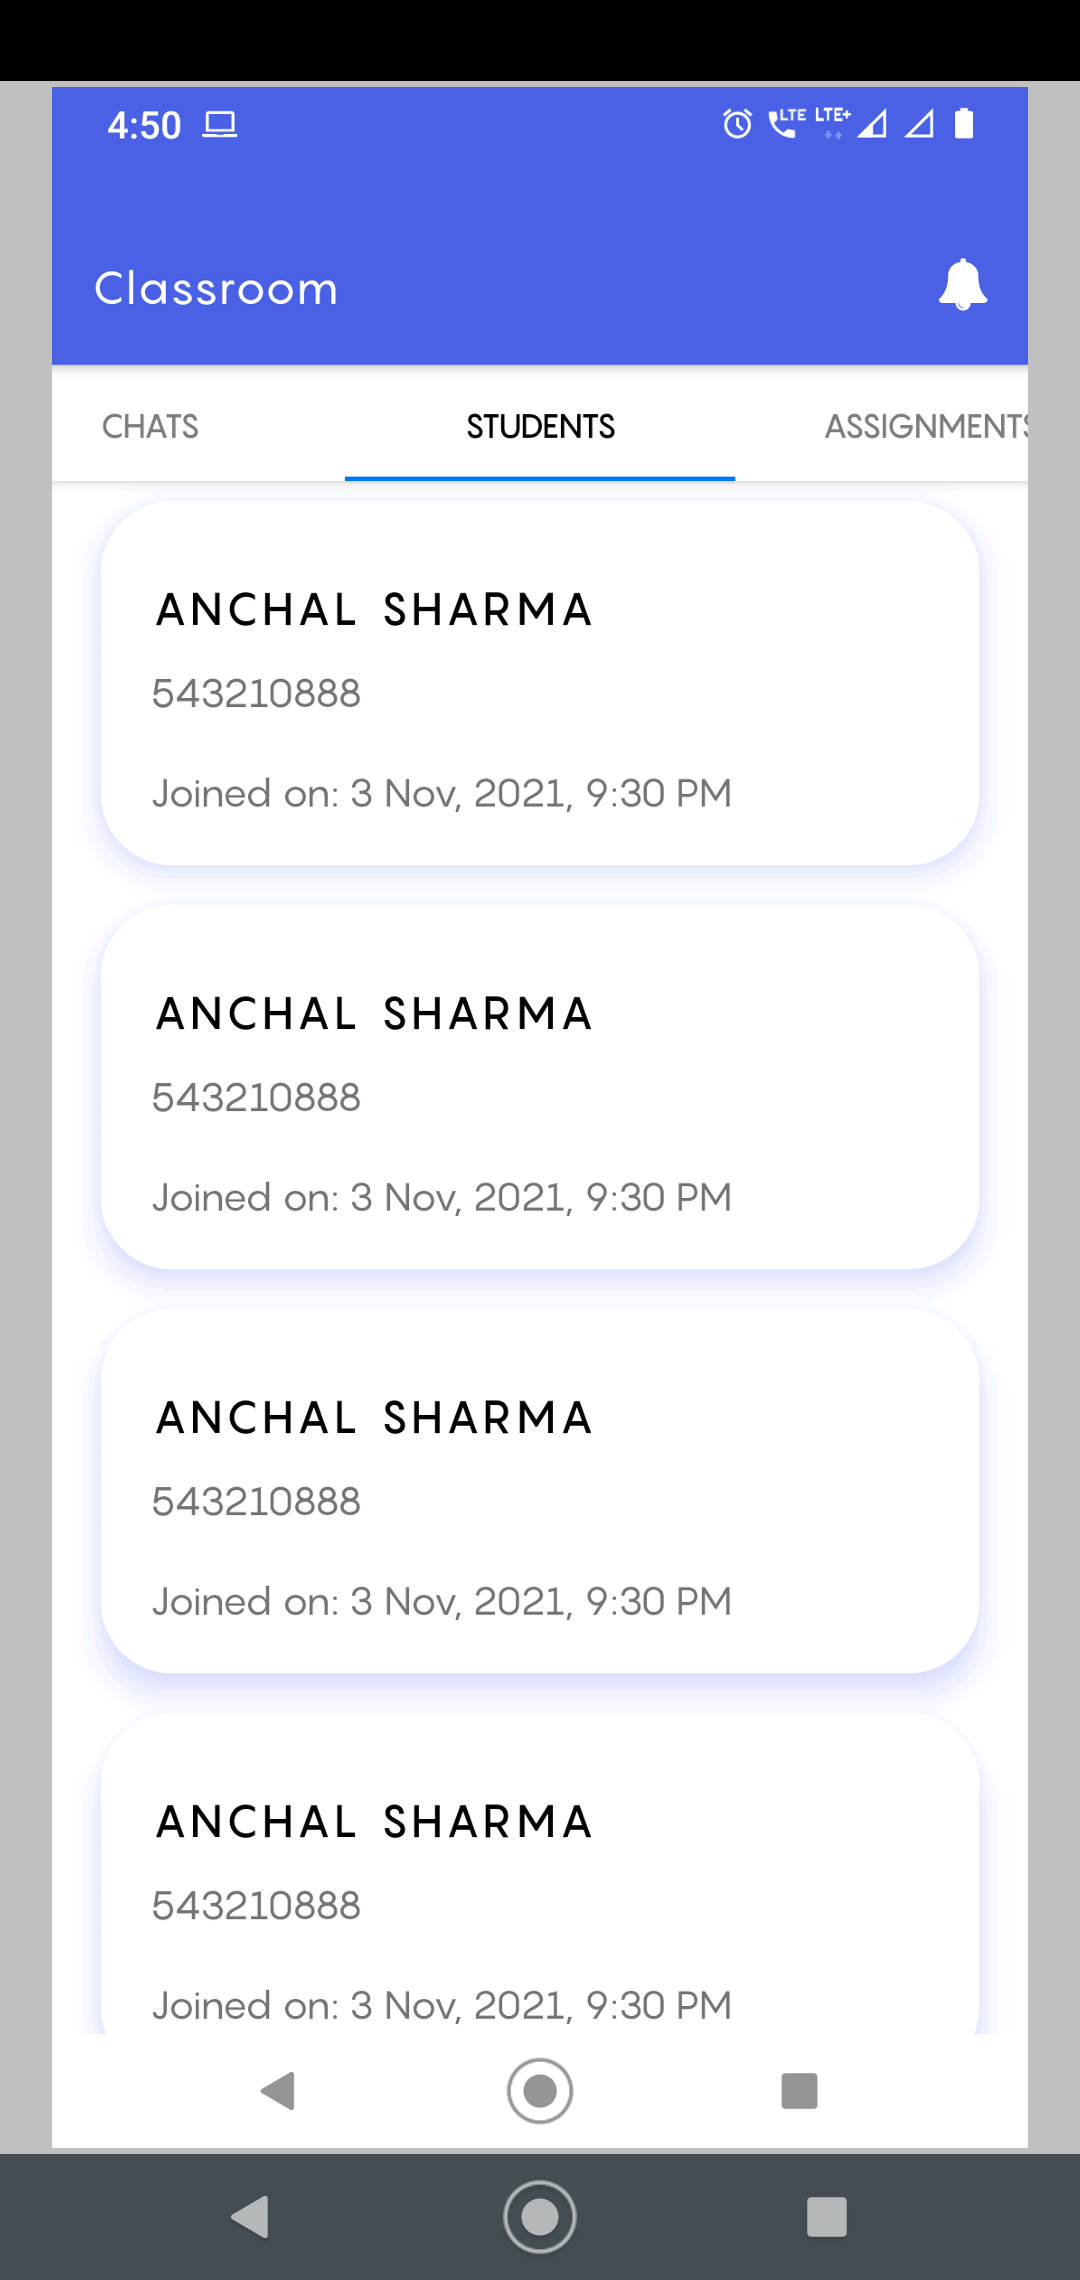The image size is (1080, 2280).
Task: Switch to the Chats tab
Action: click(150, 426)
